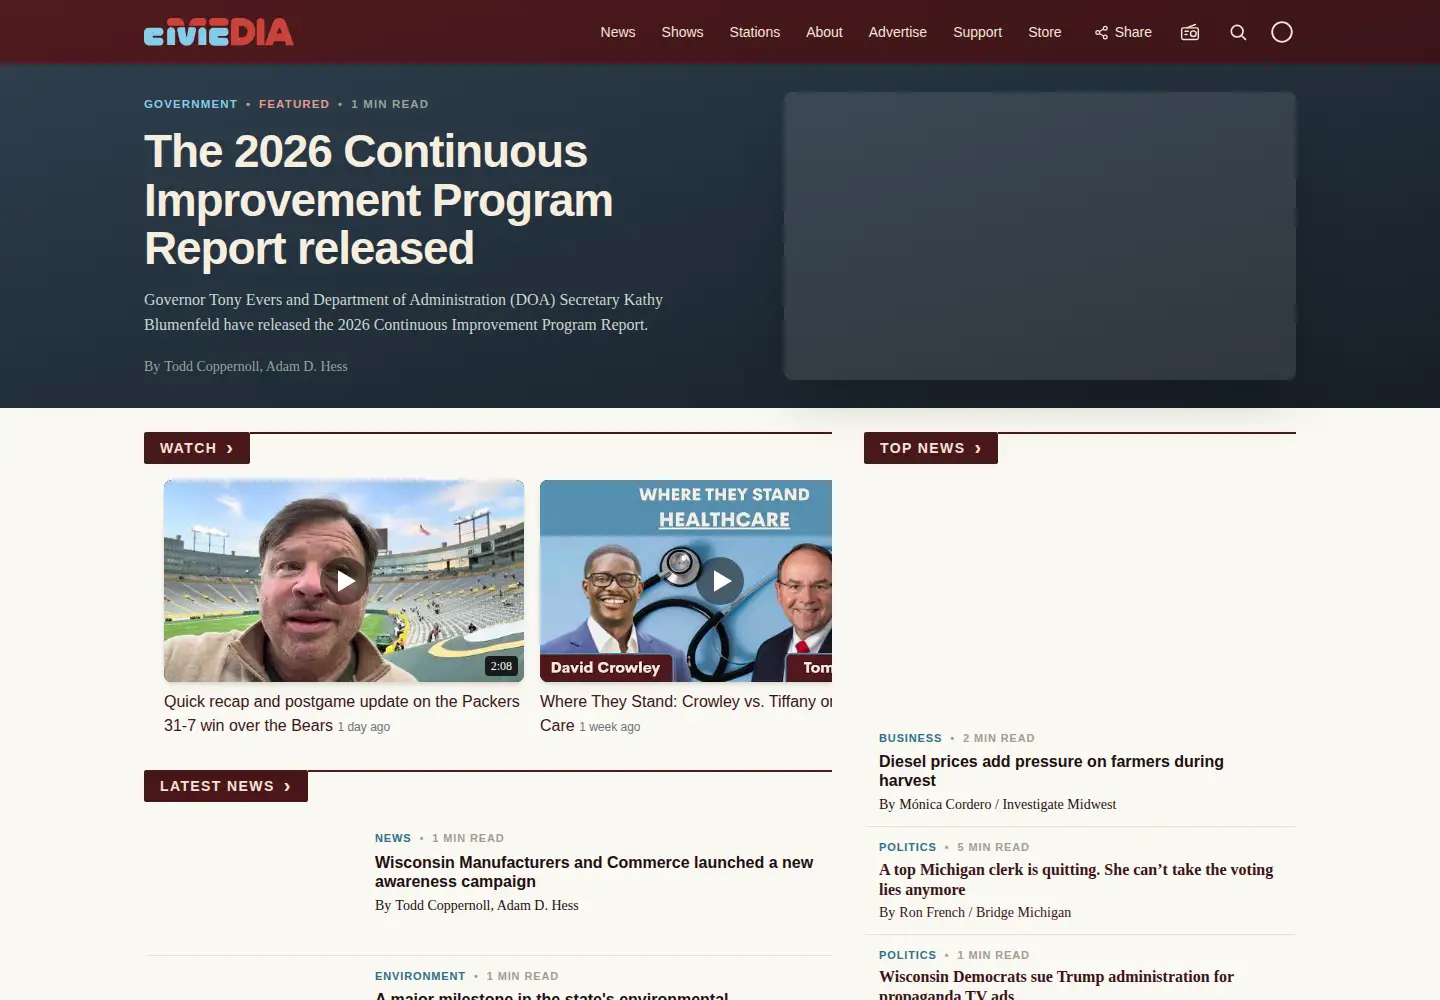Click byline By Ron French / Bridge Michigan
The width and height of the screenshot is (1440, 1000).
[975, 912]
